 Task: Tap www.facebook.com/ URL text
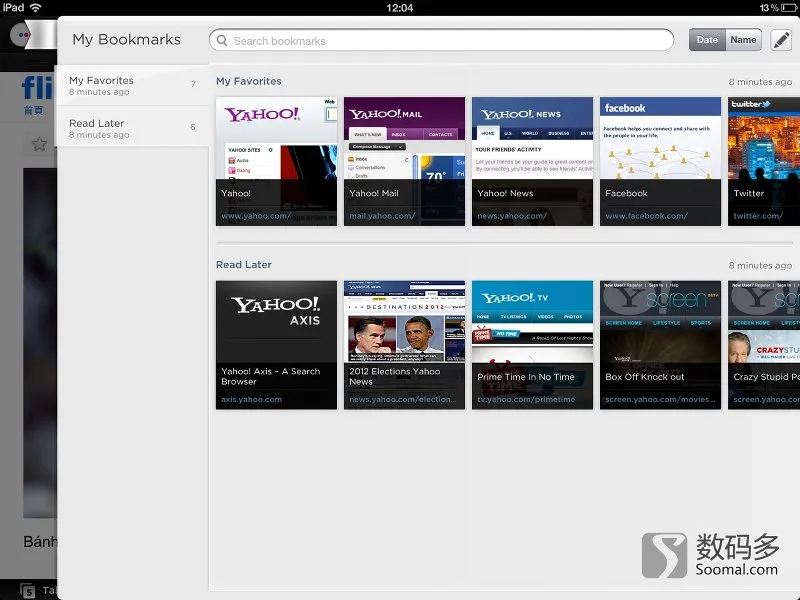pos(646,216)
